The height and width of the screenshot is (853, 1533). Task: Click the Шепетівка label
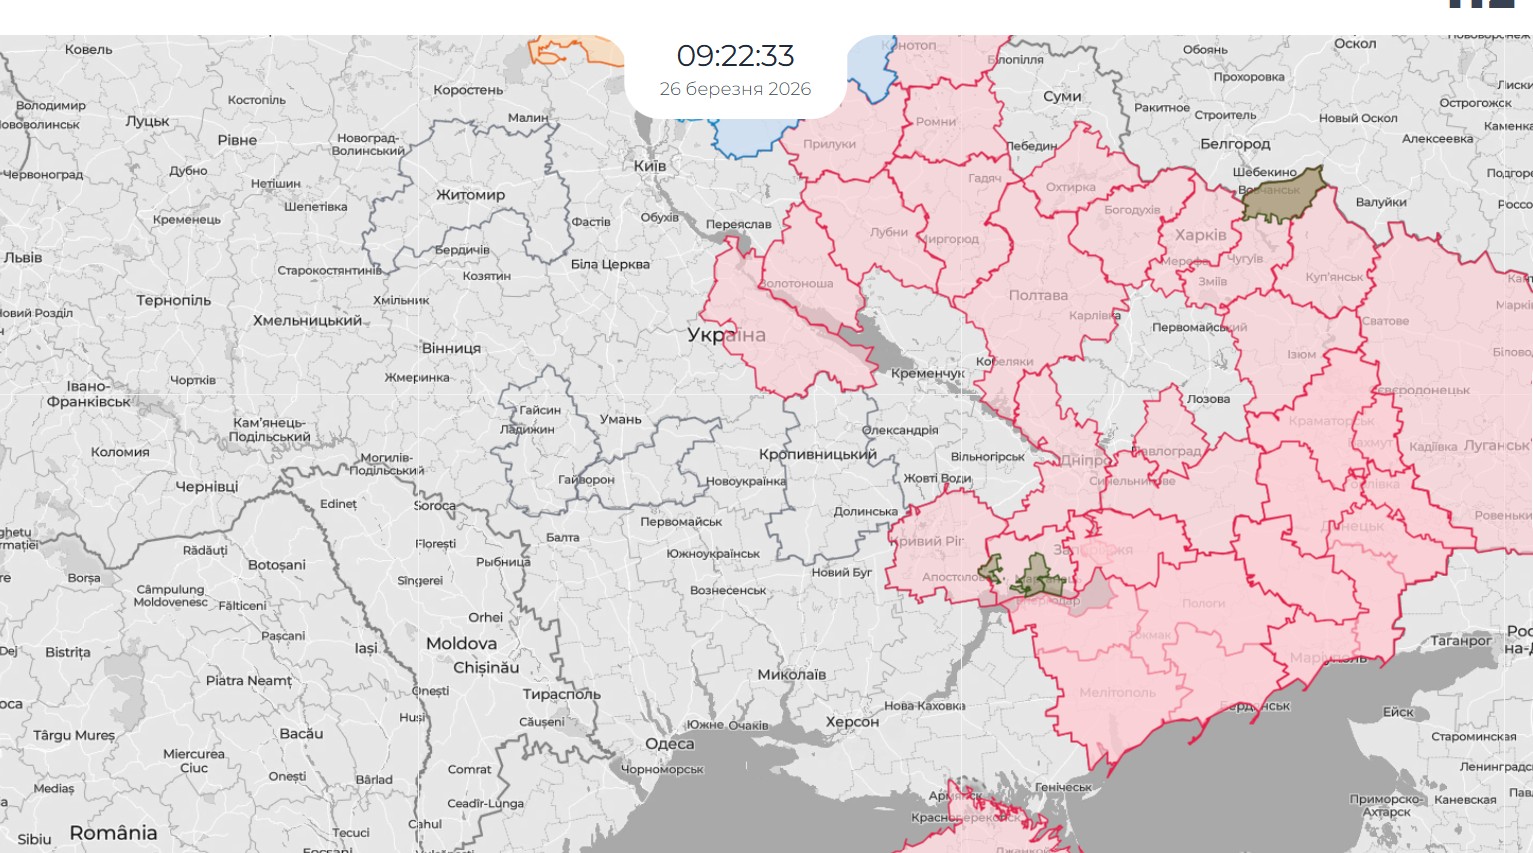tap(316, 207)
